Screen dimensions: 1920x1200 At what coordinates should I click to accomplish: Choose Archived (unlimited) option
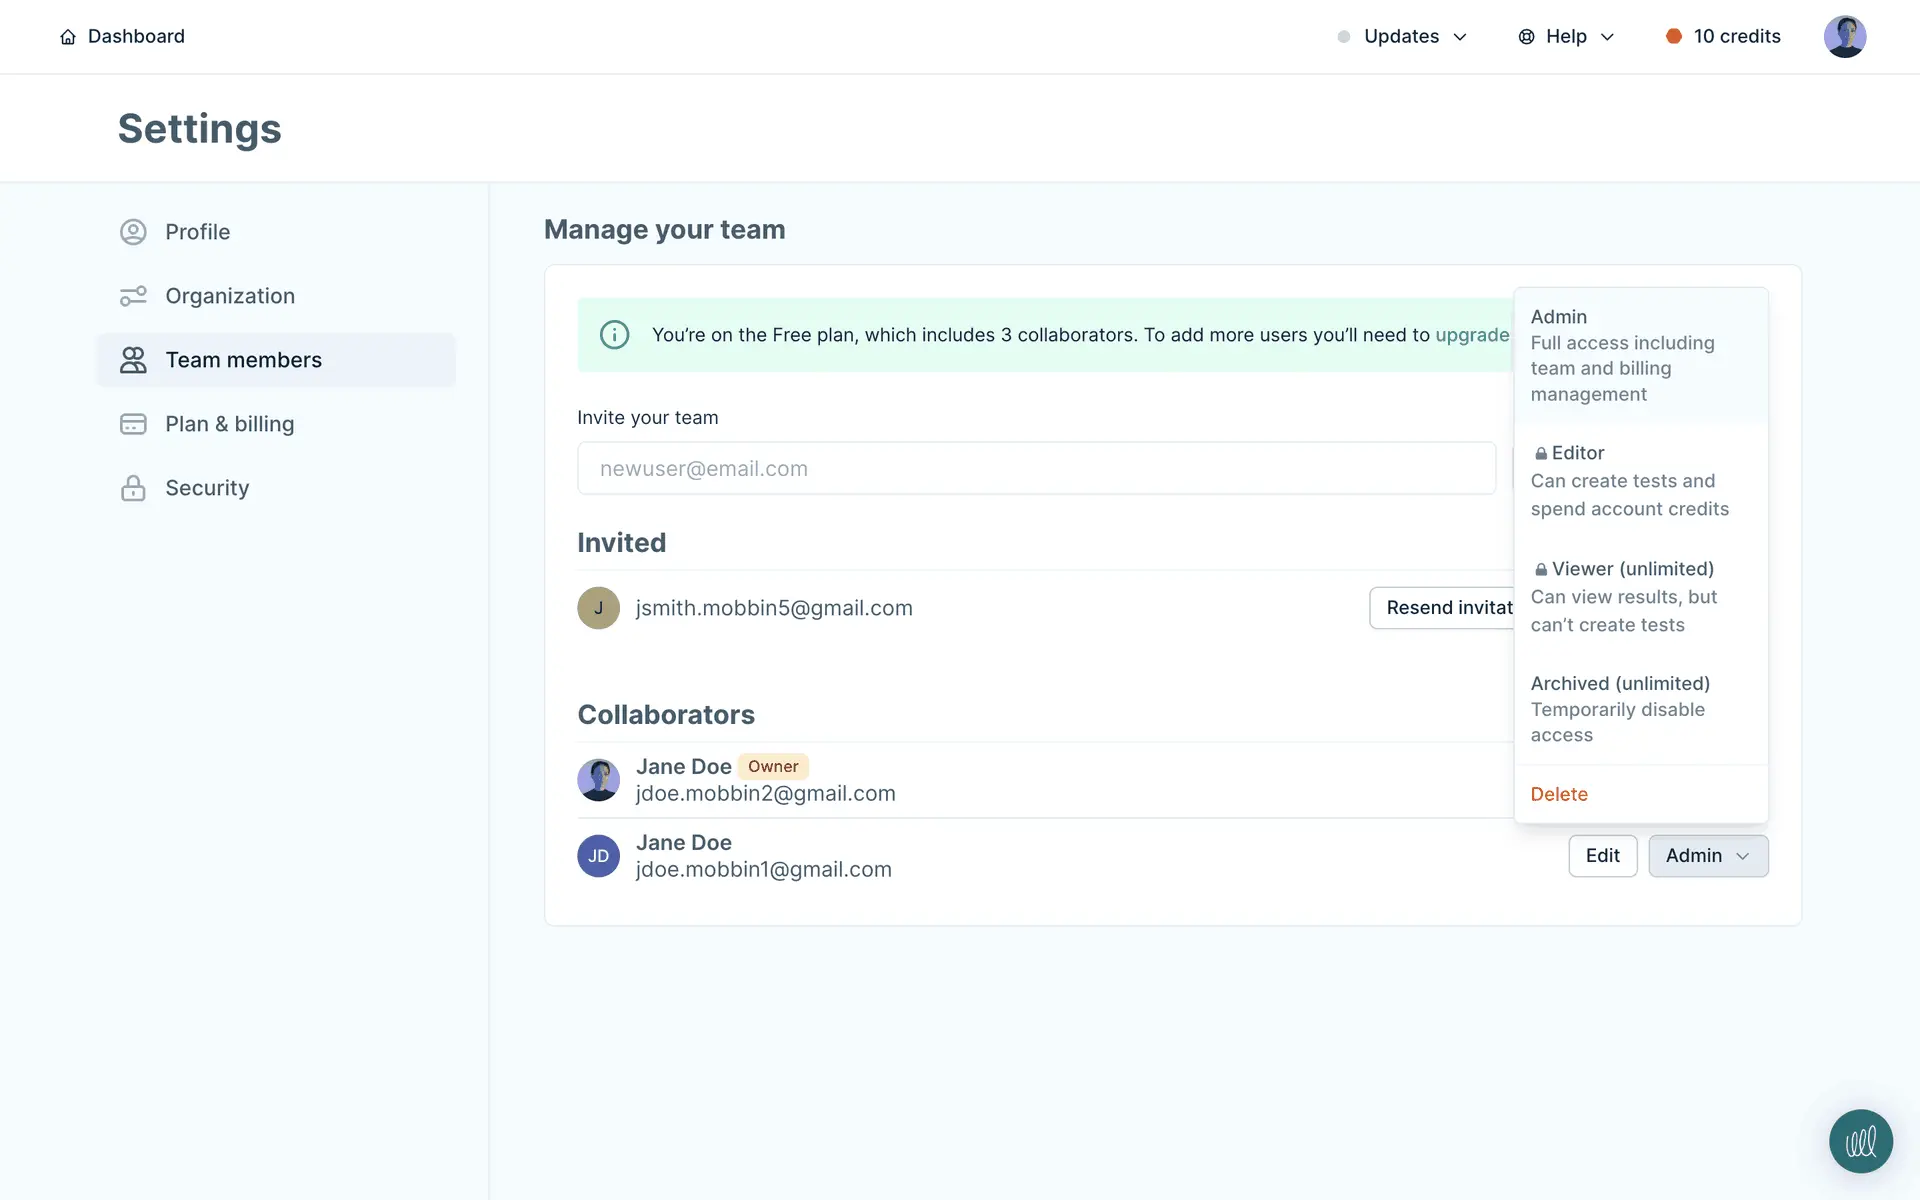[x=1629, y=709]
